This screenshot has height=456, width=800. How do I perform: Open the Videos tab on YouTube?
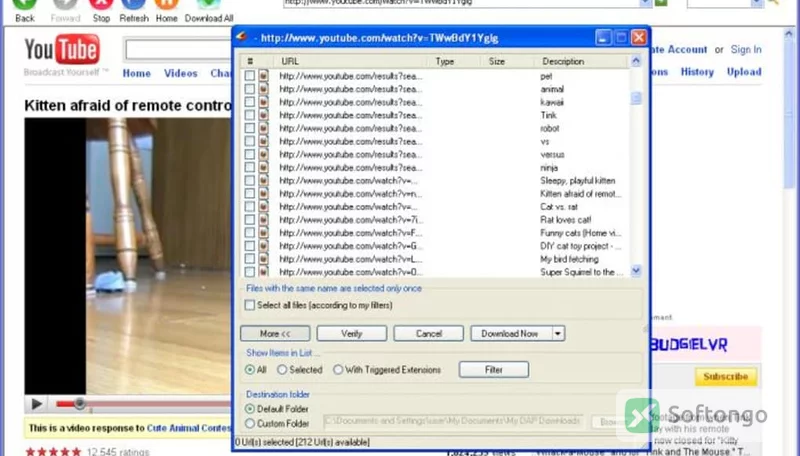[181, 73]
